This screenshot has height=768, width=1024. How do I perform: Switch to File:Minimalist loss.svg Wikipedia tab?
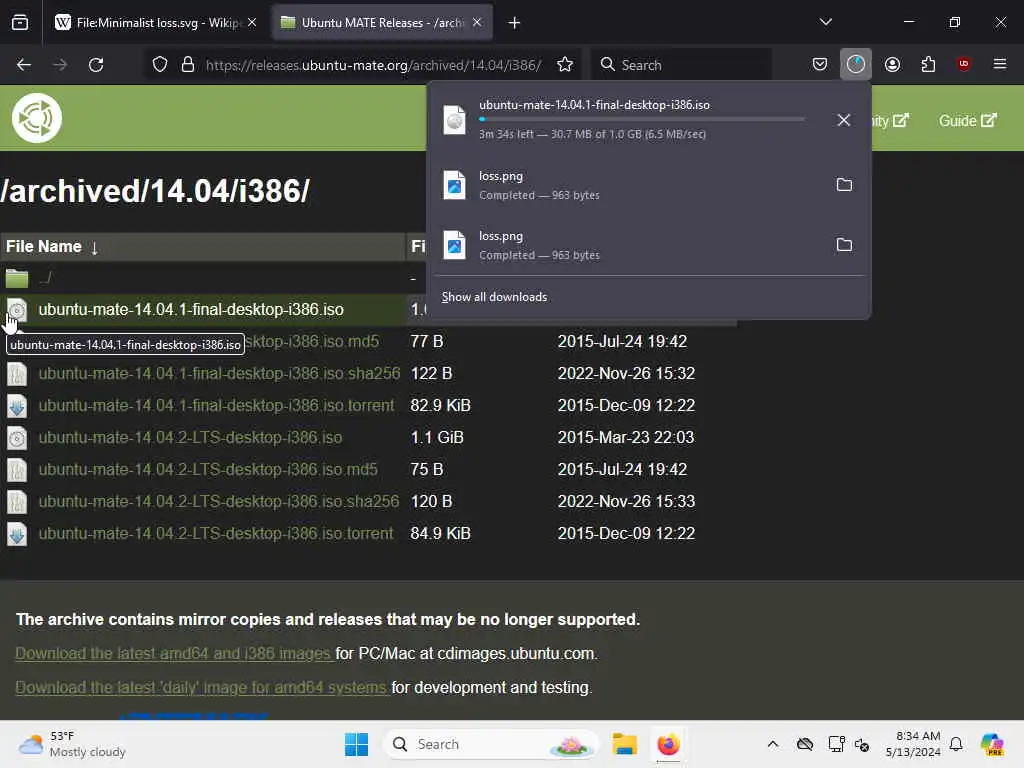(157, 23)
